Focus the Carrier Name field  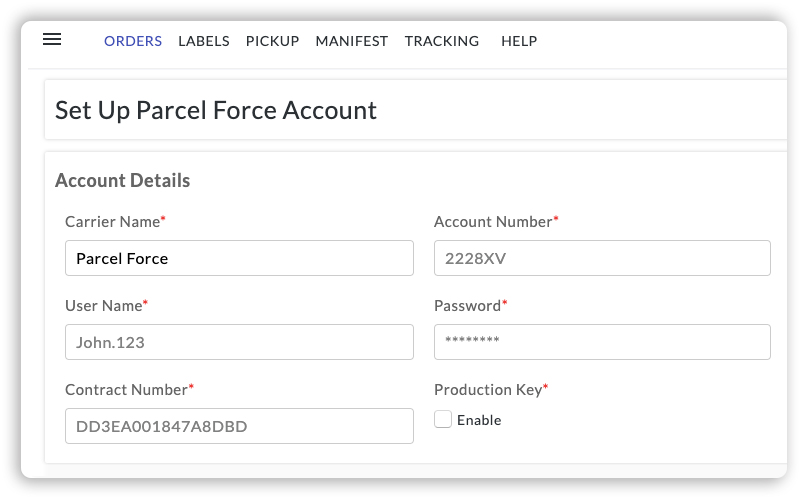(239, 258)
